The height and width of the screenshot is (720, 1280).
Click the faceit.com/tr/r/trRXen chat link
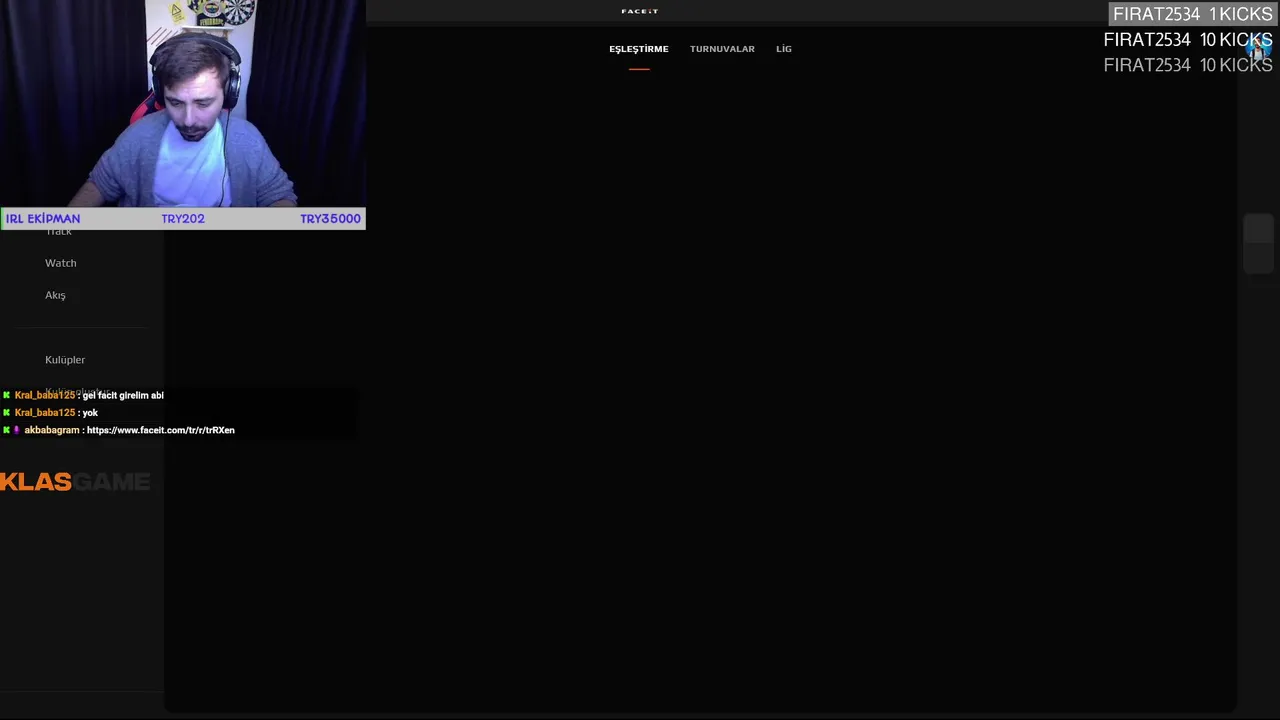pos(161,430)
